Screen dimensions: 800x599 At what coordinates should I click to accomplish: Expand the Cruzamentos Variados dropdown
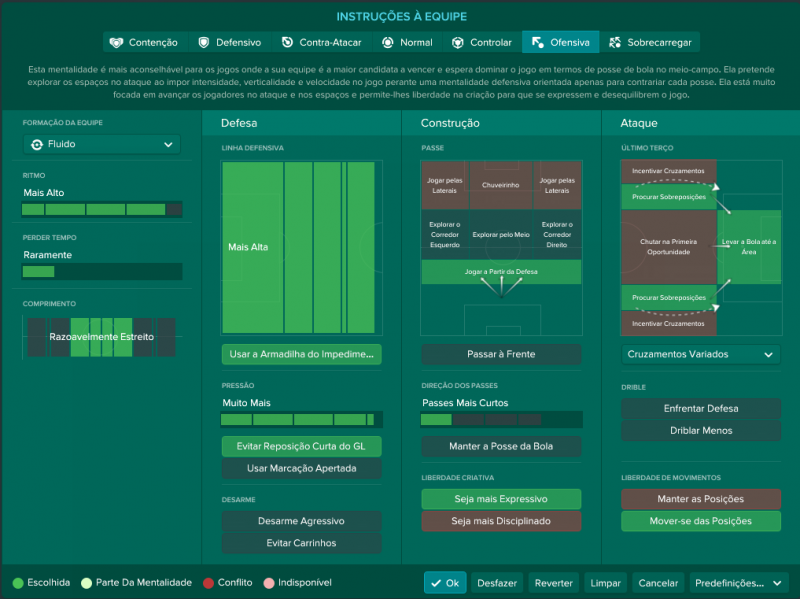point(700,354)
